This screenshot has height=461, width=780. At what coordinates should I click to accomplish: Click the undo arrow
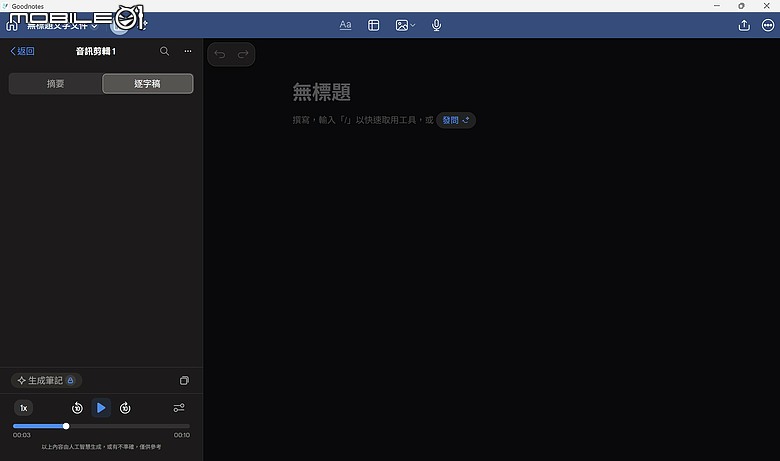point(220,54)
